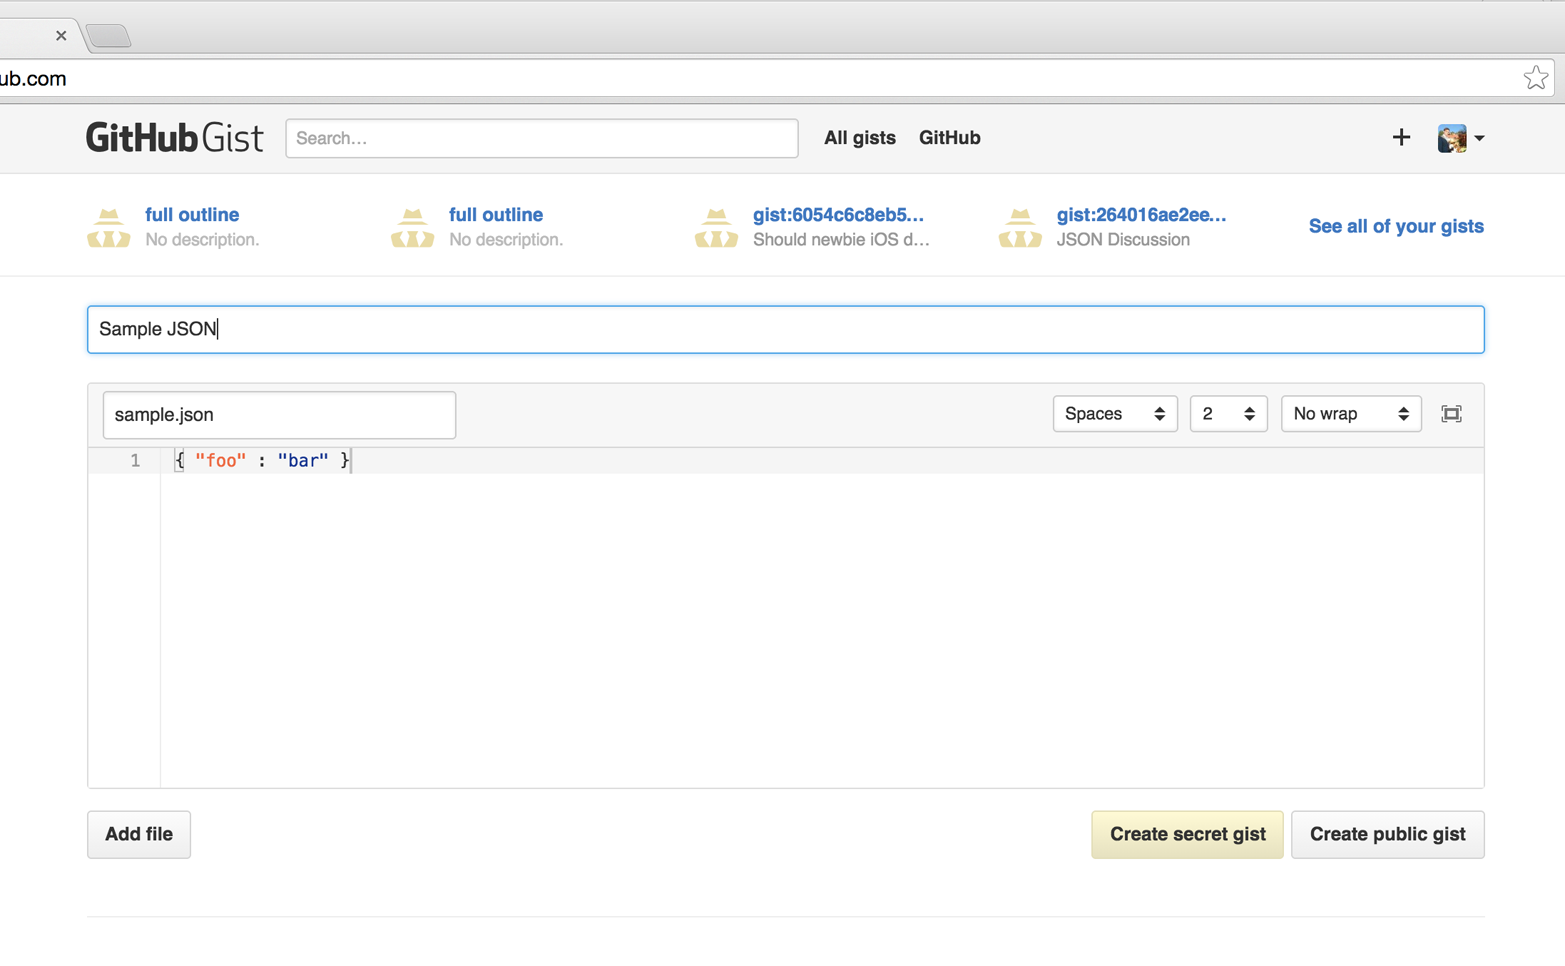Go to All gists

[859, 138]
